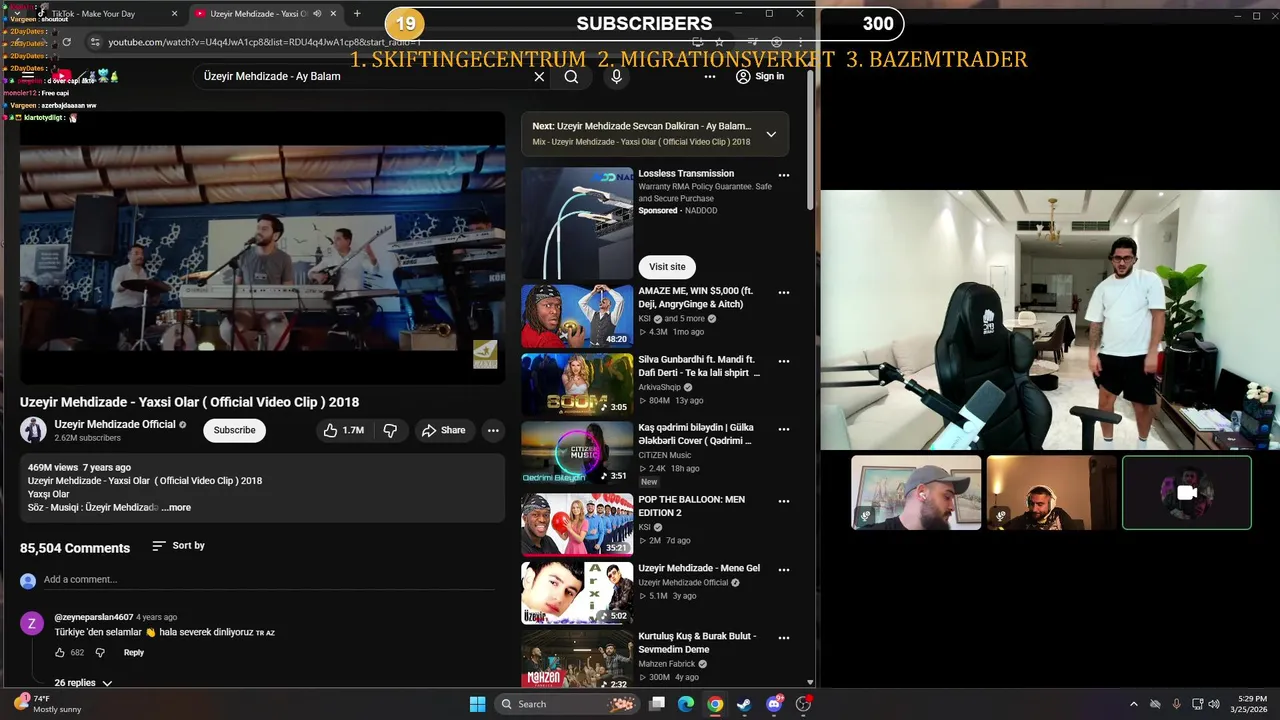Screen dimensions: 1280x720
Task: Select the gray-cap participant video tile
Action: click(916, 493)
